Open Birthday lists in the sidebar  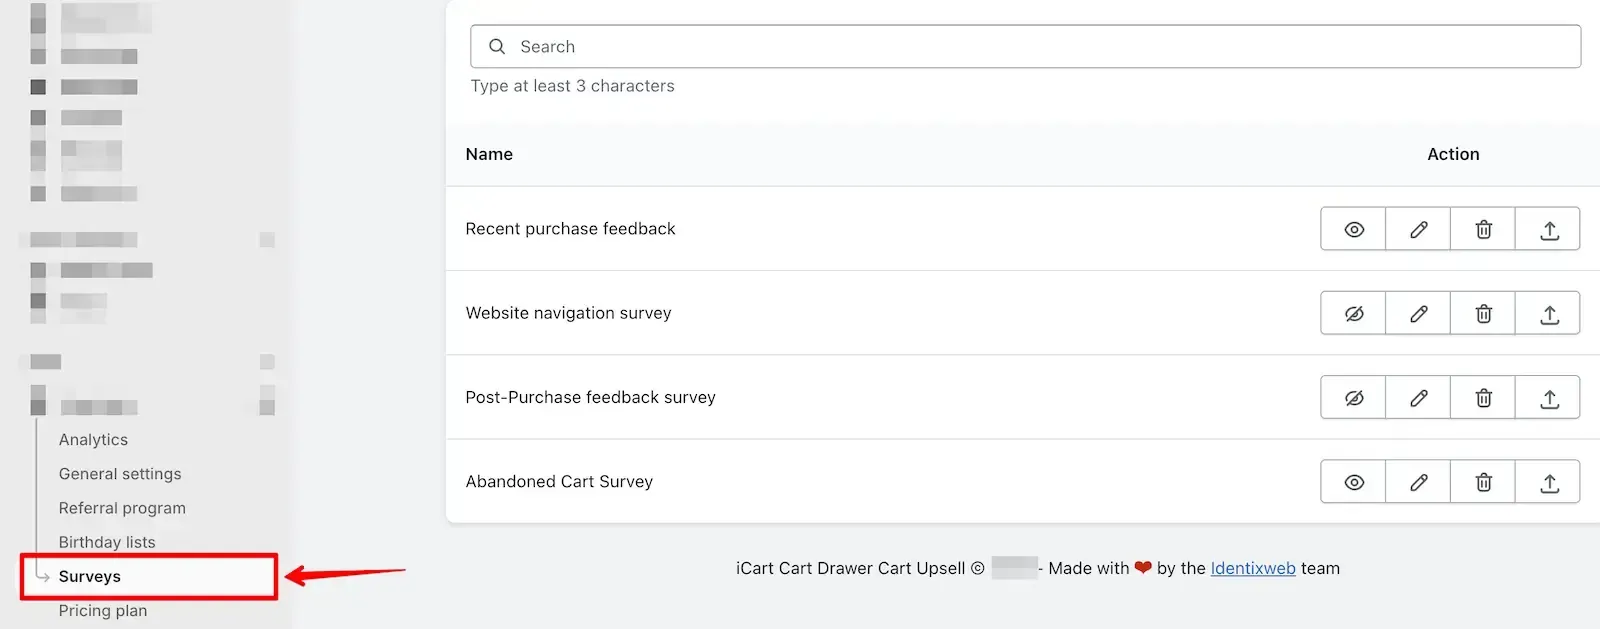107,541
